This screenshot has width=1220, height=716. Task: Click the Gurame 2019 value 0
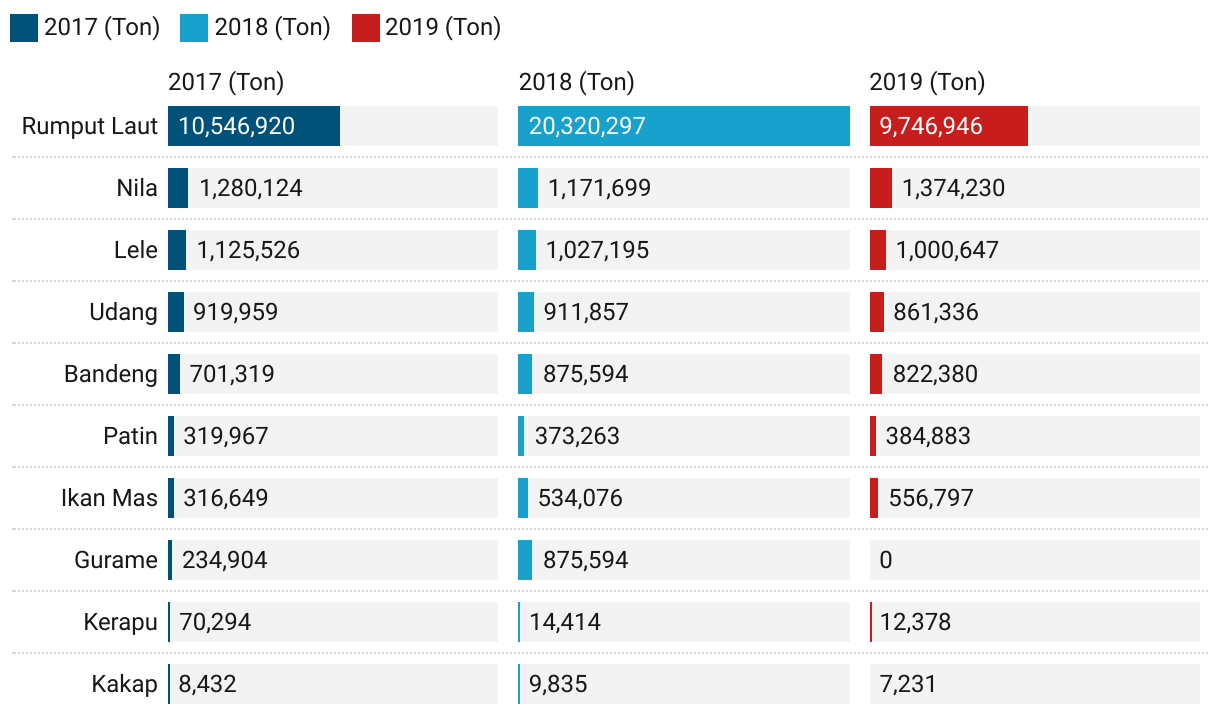(x=886, y=560)
